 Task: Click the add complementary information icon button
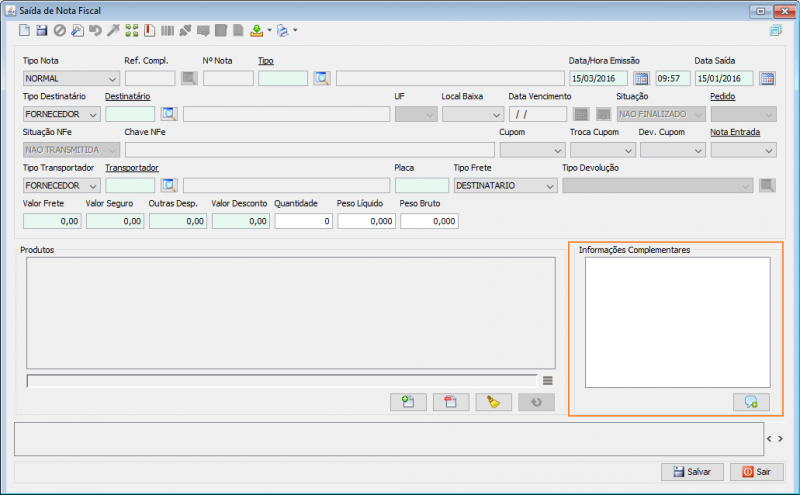[x=751, y=402]
